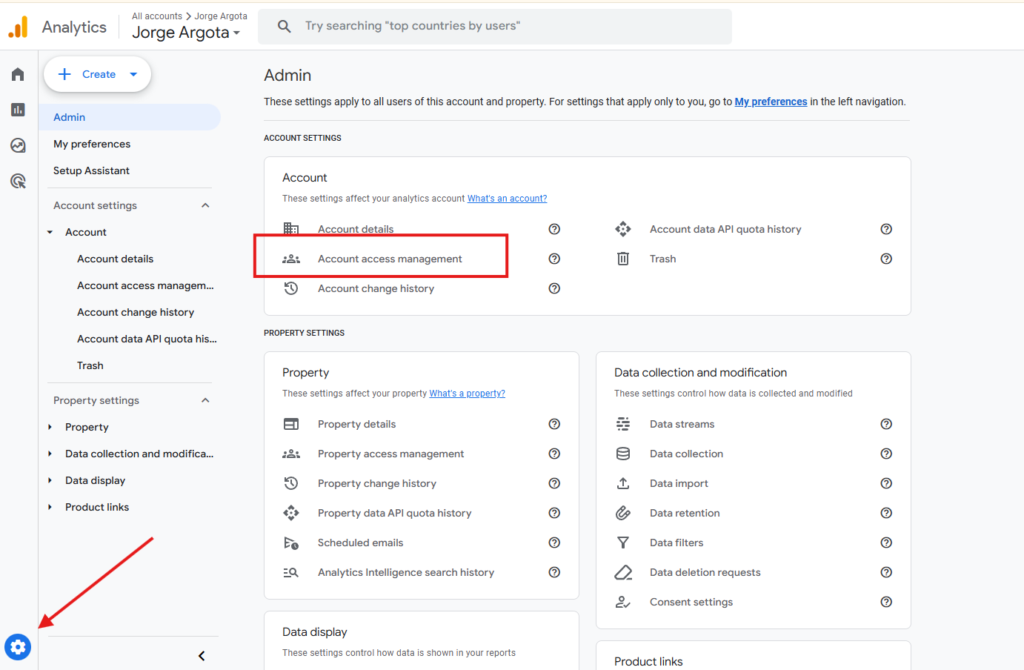Click help icon beside Account details
Screen dimensions: 1024x670
coord(554,229)
